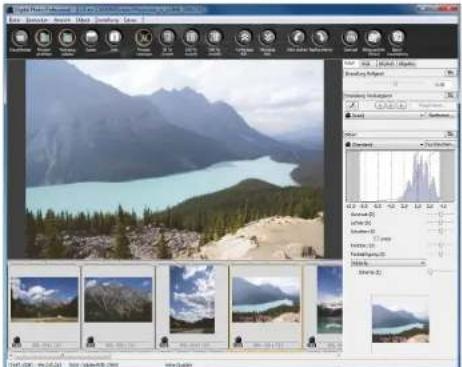Return to the Hauptfenster main window

21,41
